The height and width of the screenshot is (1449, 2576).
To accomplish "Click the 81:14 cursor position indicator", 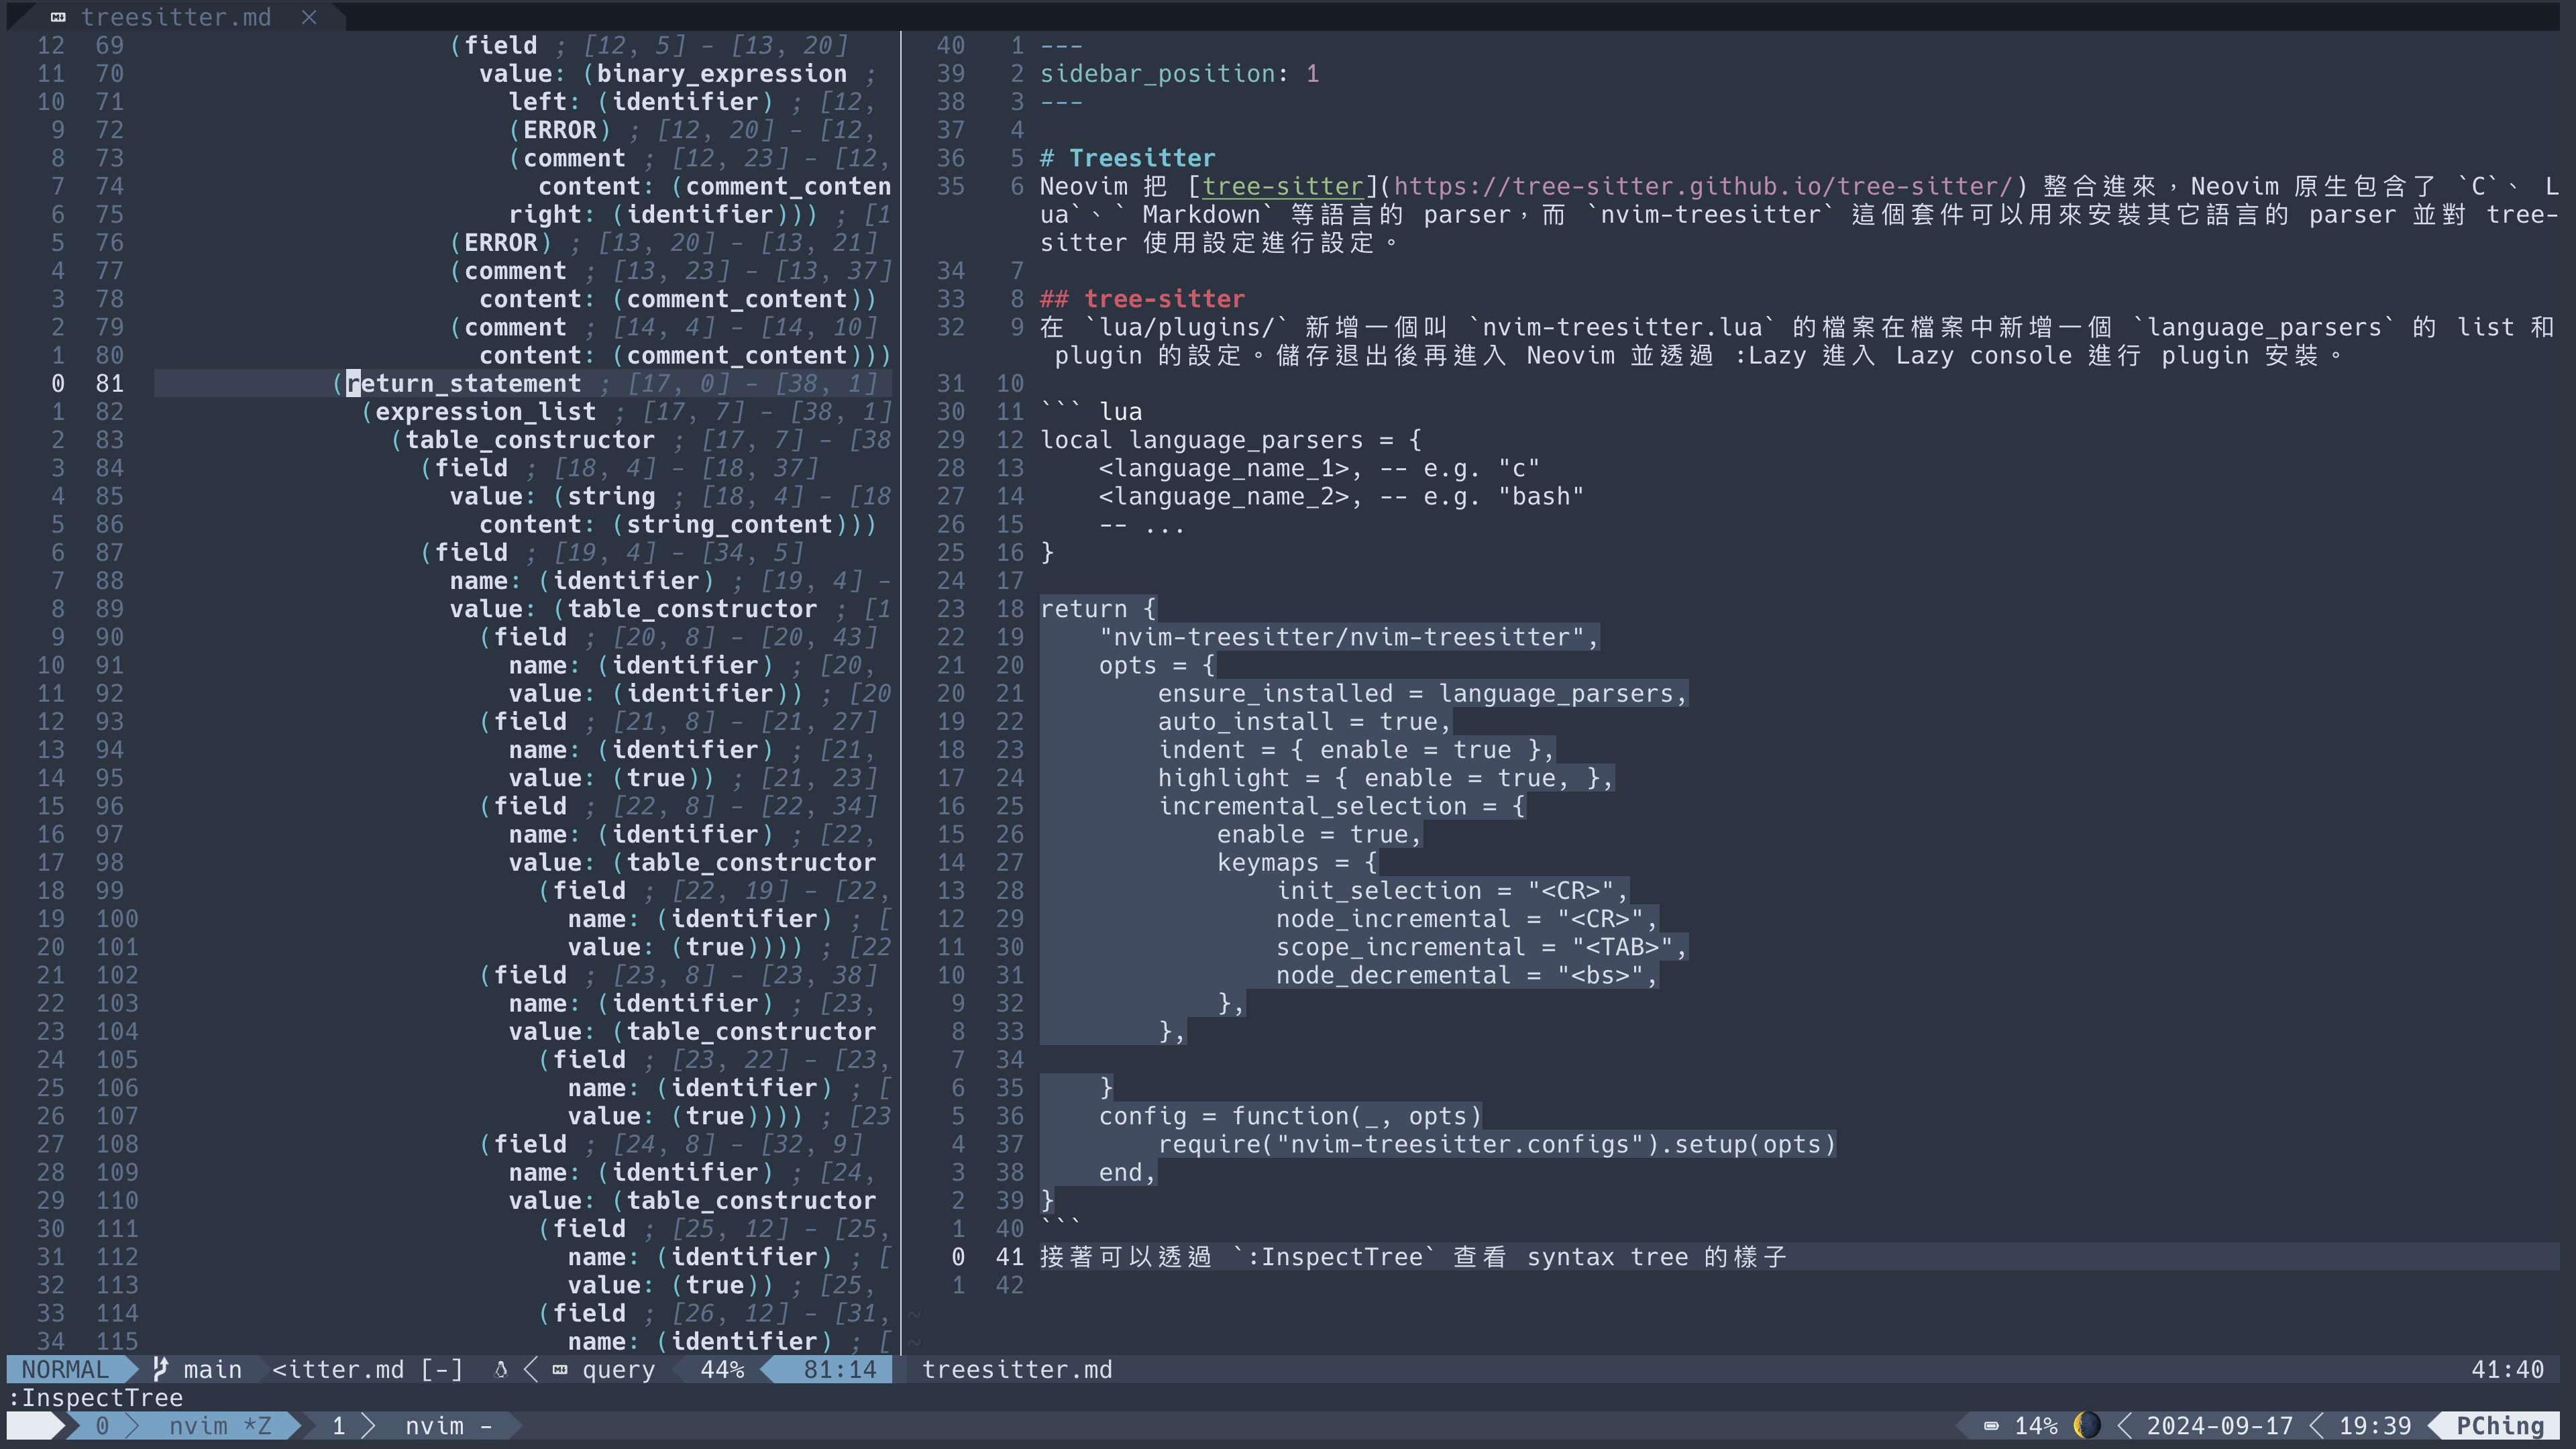I will coord(840,1369).
